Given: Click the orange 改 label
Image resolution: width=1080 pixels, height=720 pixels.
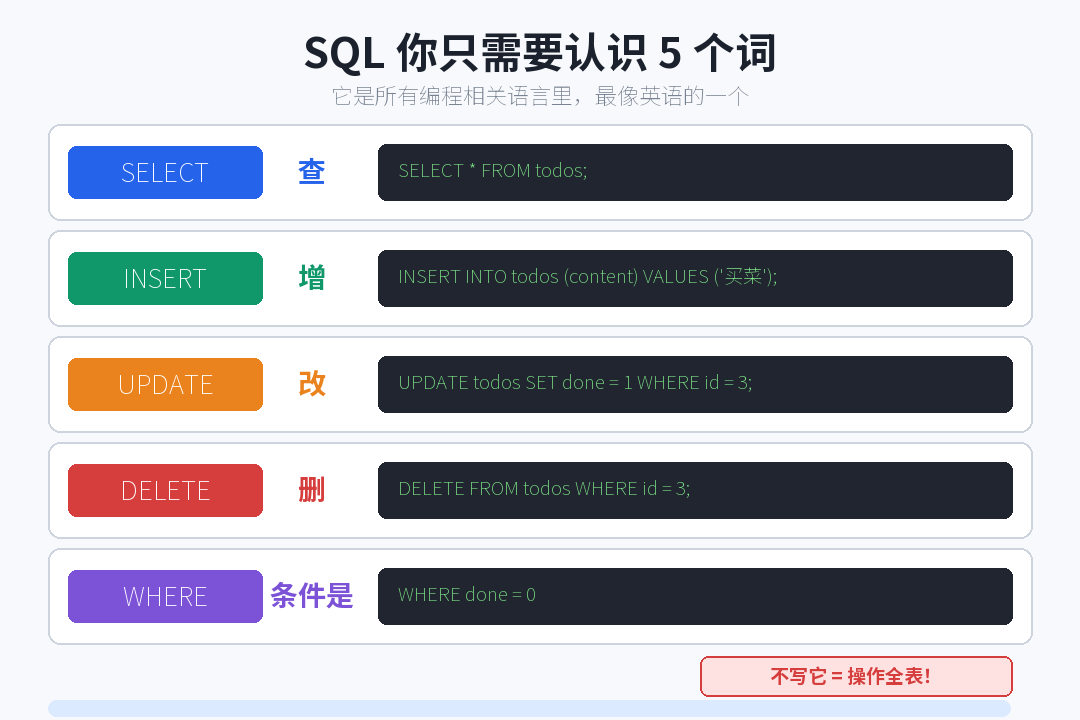Looking at the screenshot, I should (x=311, y=384).
